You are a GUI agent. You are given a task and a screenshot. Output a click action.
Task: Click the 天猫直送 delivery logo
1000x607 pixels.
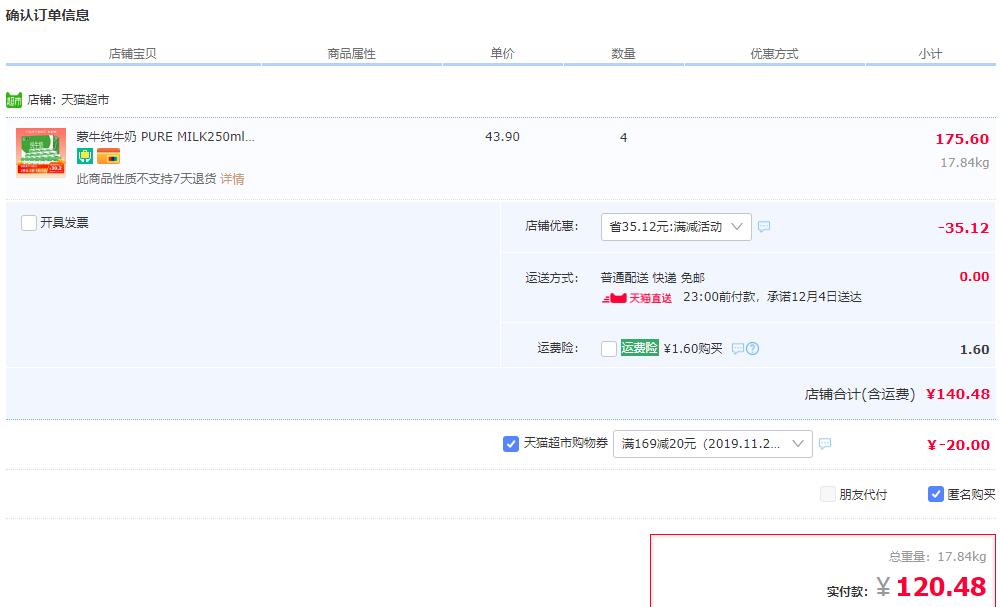[x=637, y=298]
